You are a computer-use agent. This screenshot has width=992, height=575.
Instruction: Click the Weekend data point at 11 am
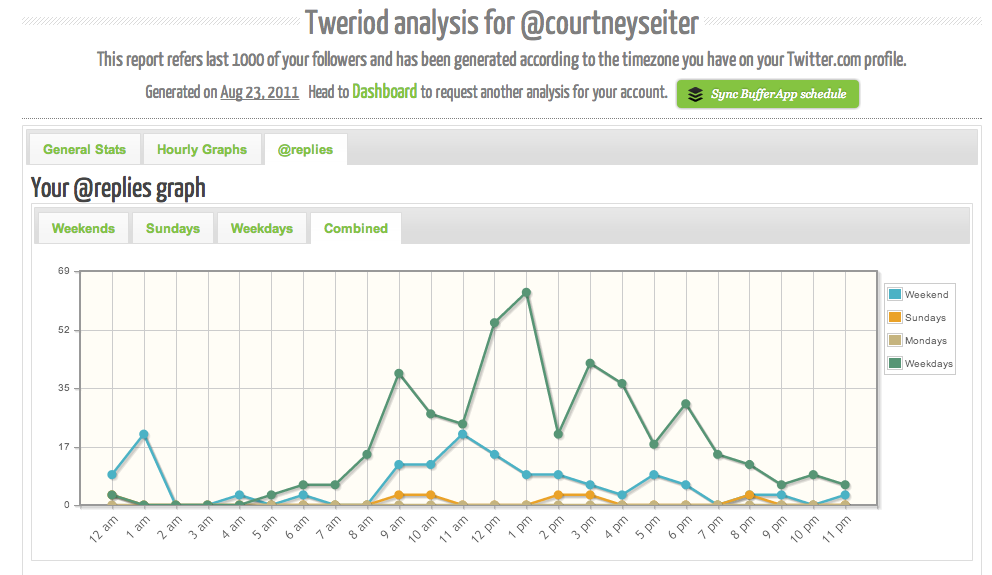tap(462, 434)
